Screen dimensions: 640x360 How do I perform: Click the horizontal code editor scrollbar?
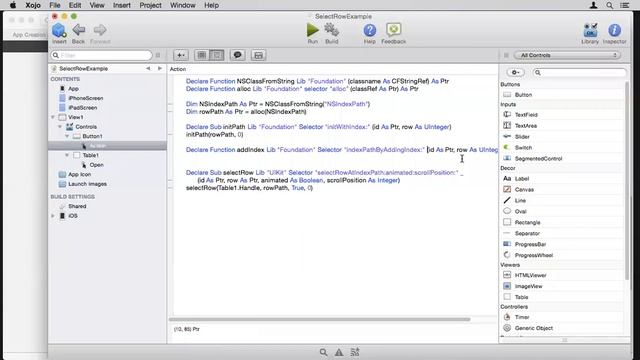point(320,319)
